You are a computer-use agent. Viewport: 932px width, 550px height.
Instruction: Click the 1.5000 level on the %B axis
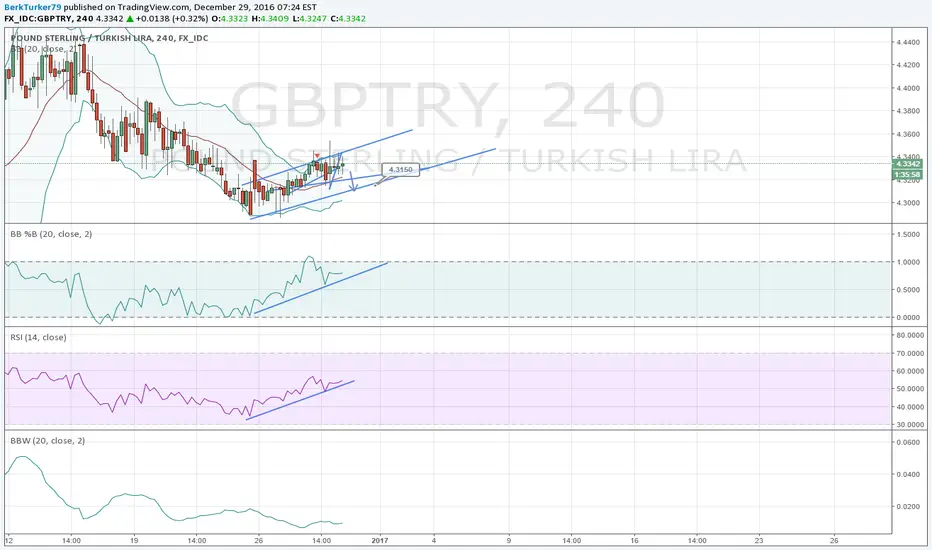coord(908,234)
